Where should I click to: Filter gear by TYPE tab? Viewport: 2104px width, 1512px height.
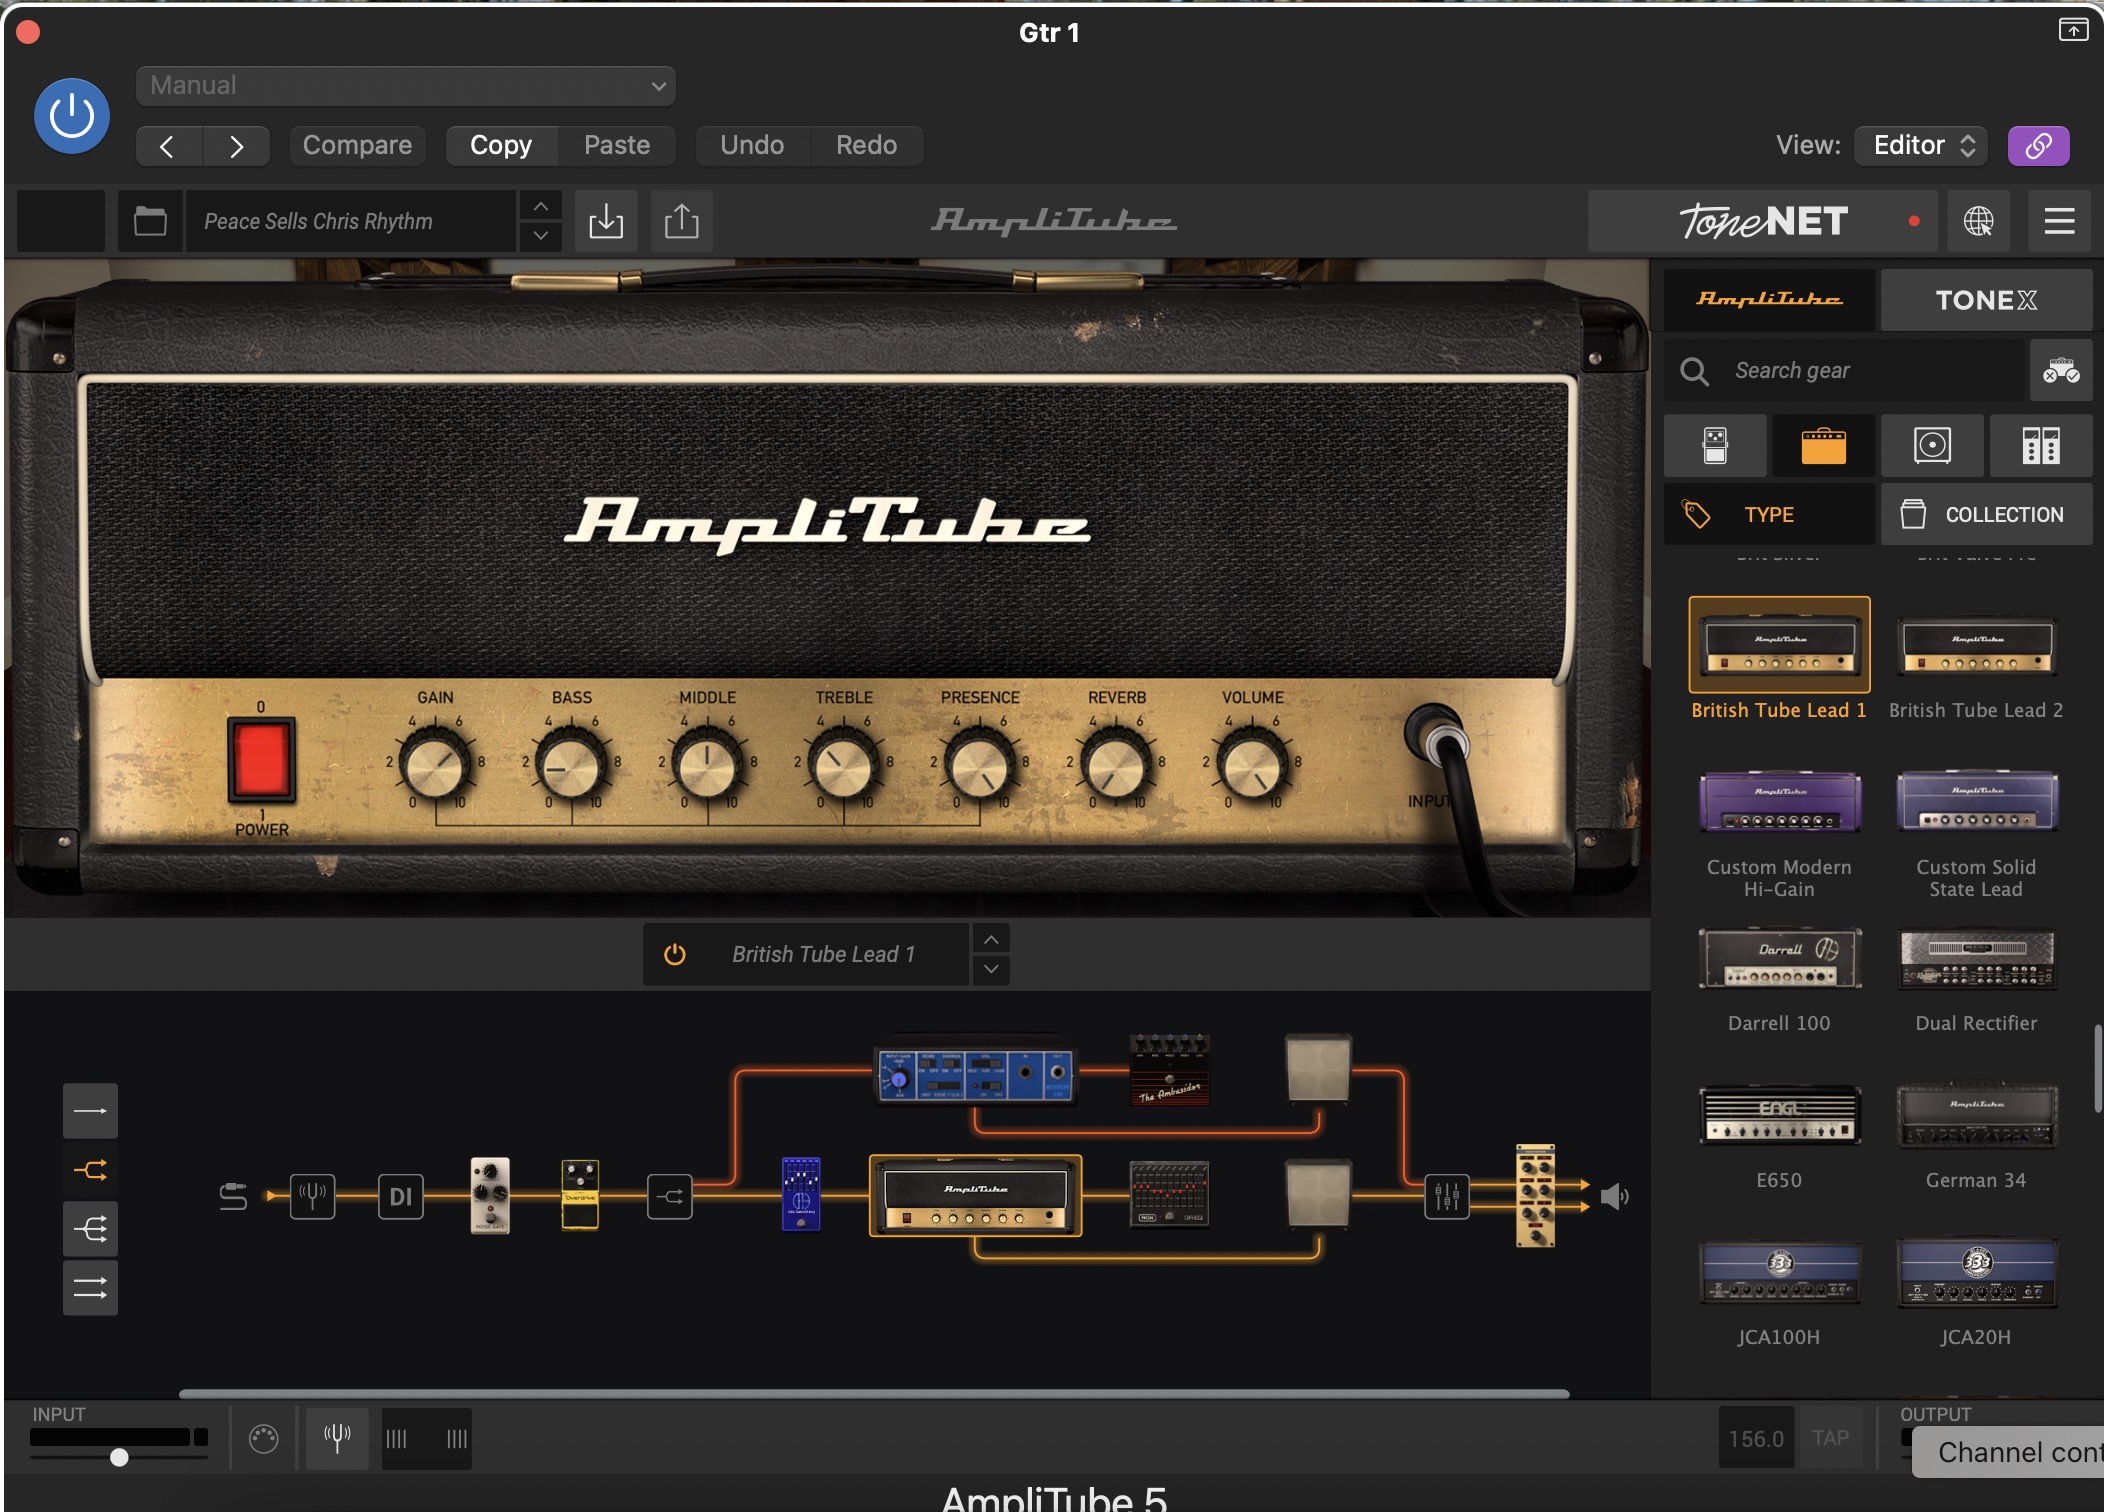click(x=1769, y=515)
